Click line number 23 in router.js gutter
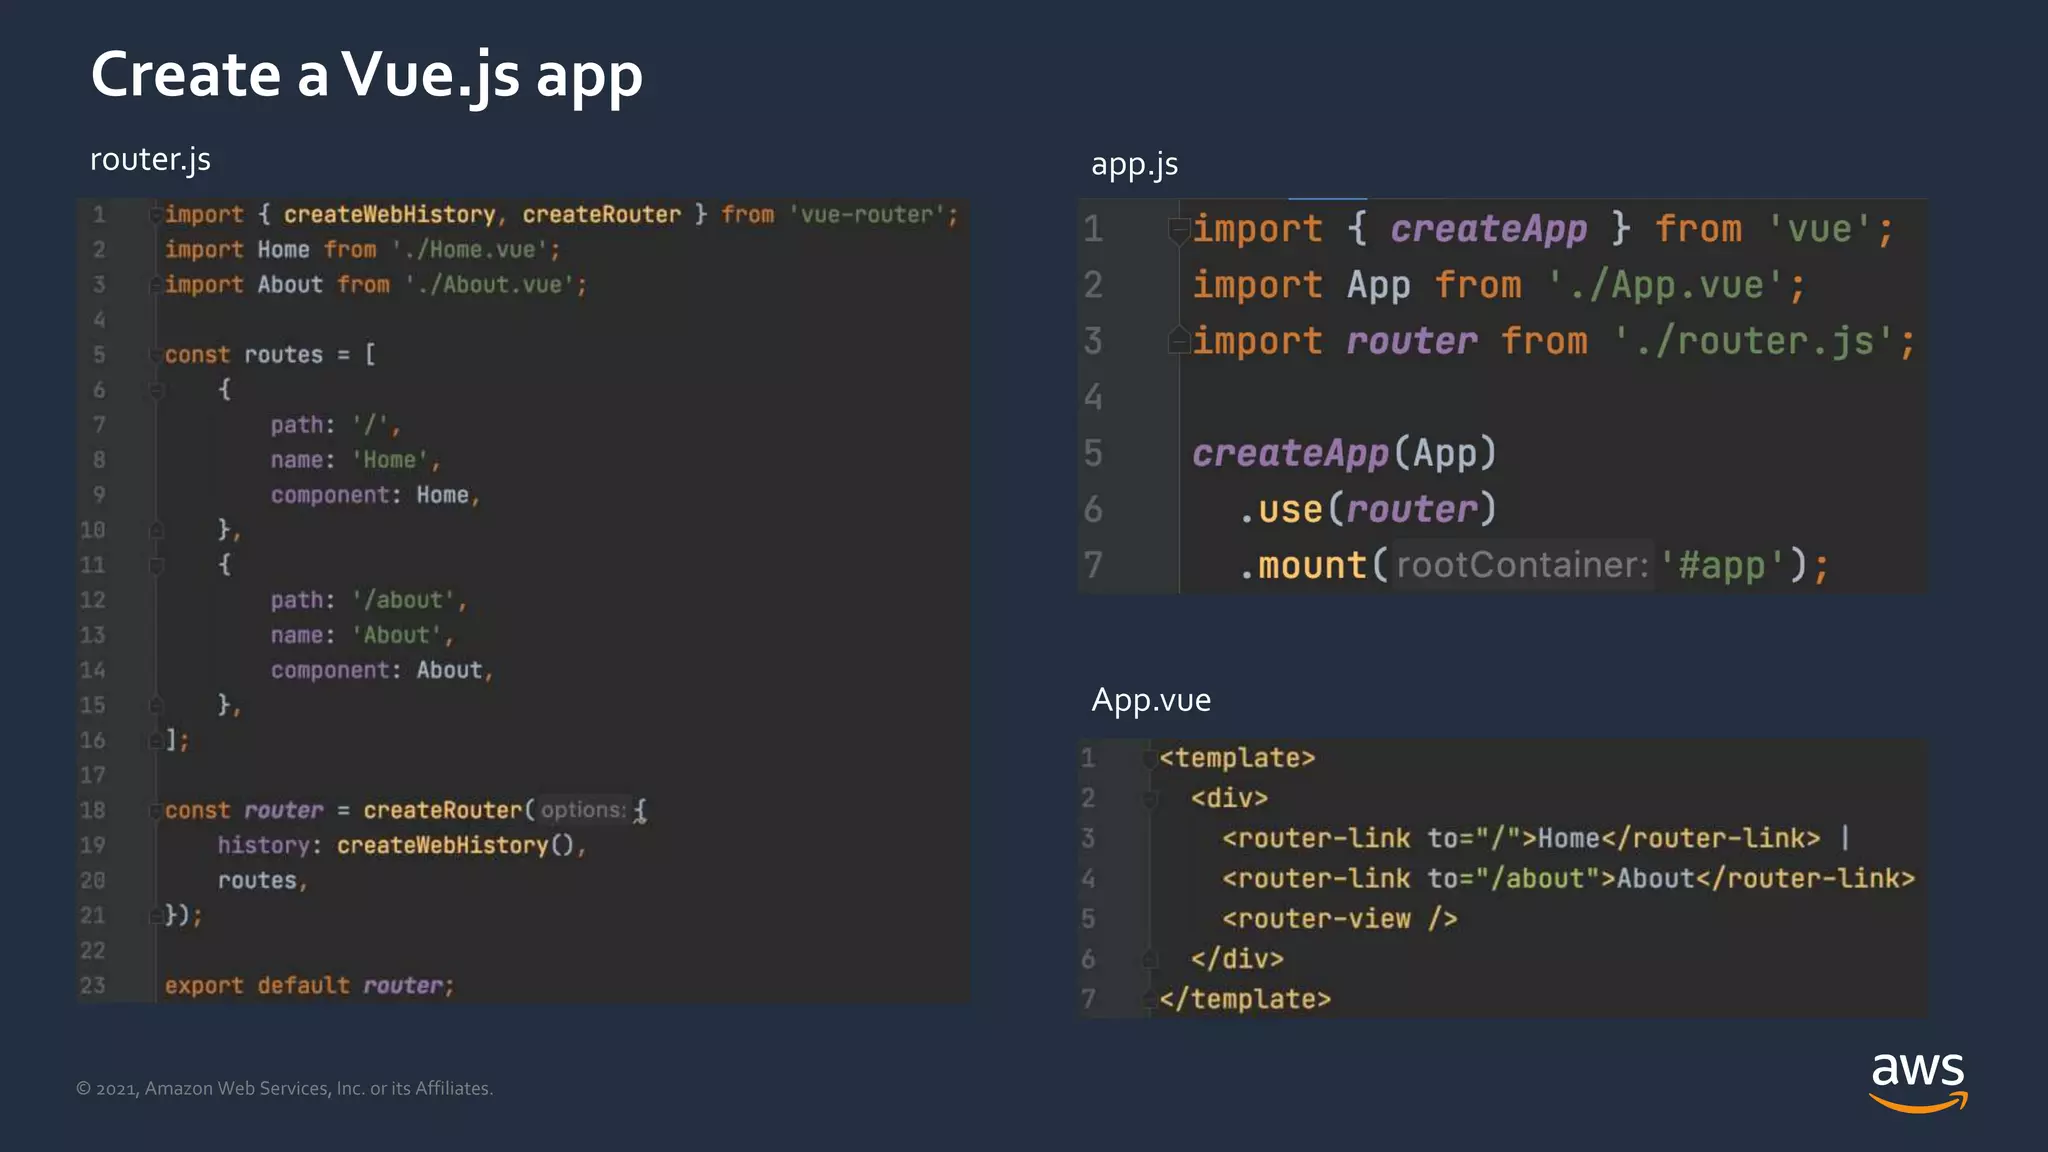The width and height of the screenshot is (2048, 1152). [x=93, y=986]
